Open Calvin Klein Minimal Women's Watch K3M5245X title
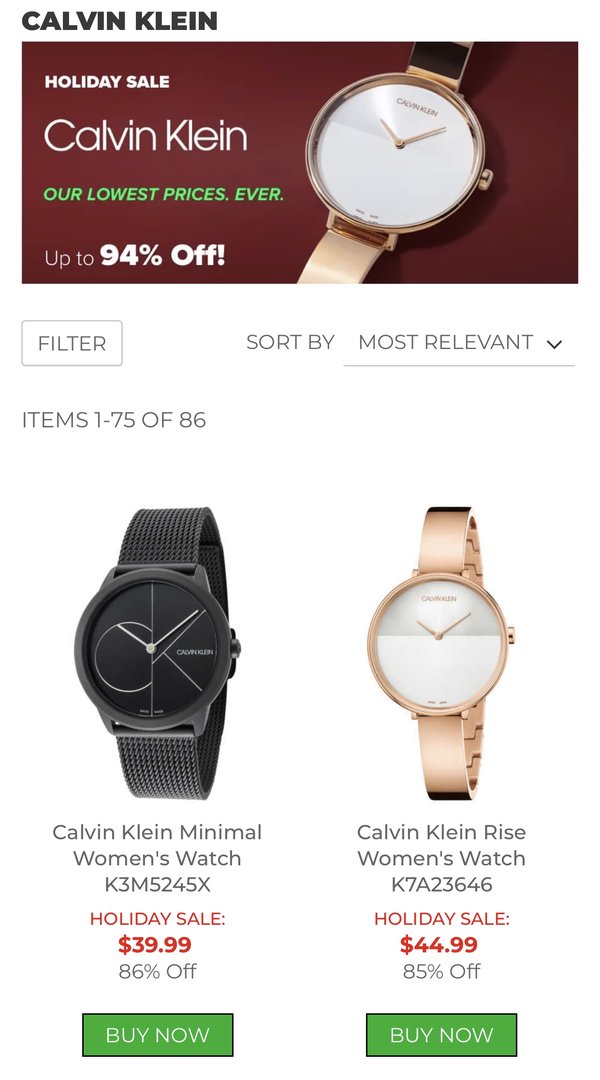The height and width of the screenshot is (1080, 600). coord(157,858)
